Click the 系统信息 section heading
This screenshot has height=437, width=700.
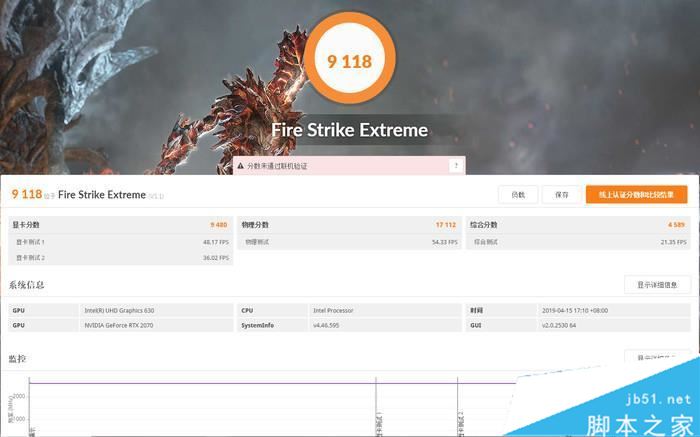[x=26, y=285]
